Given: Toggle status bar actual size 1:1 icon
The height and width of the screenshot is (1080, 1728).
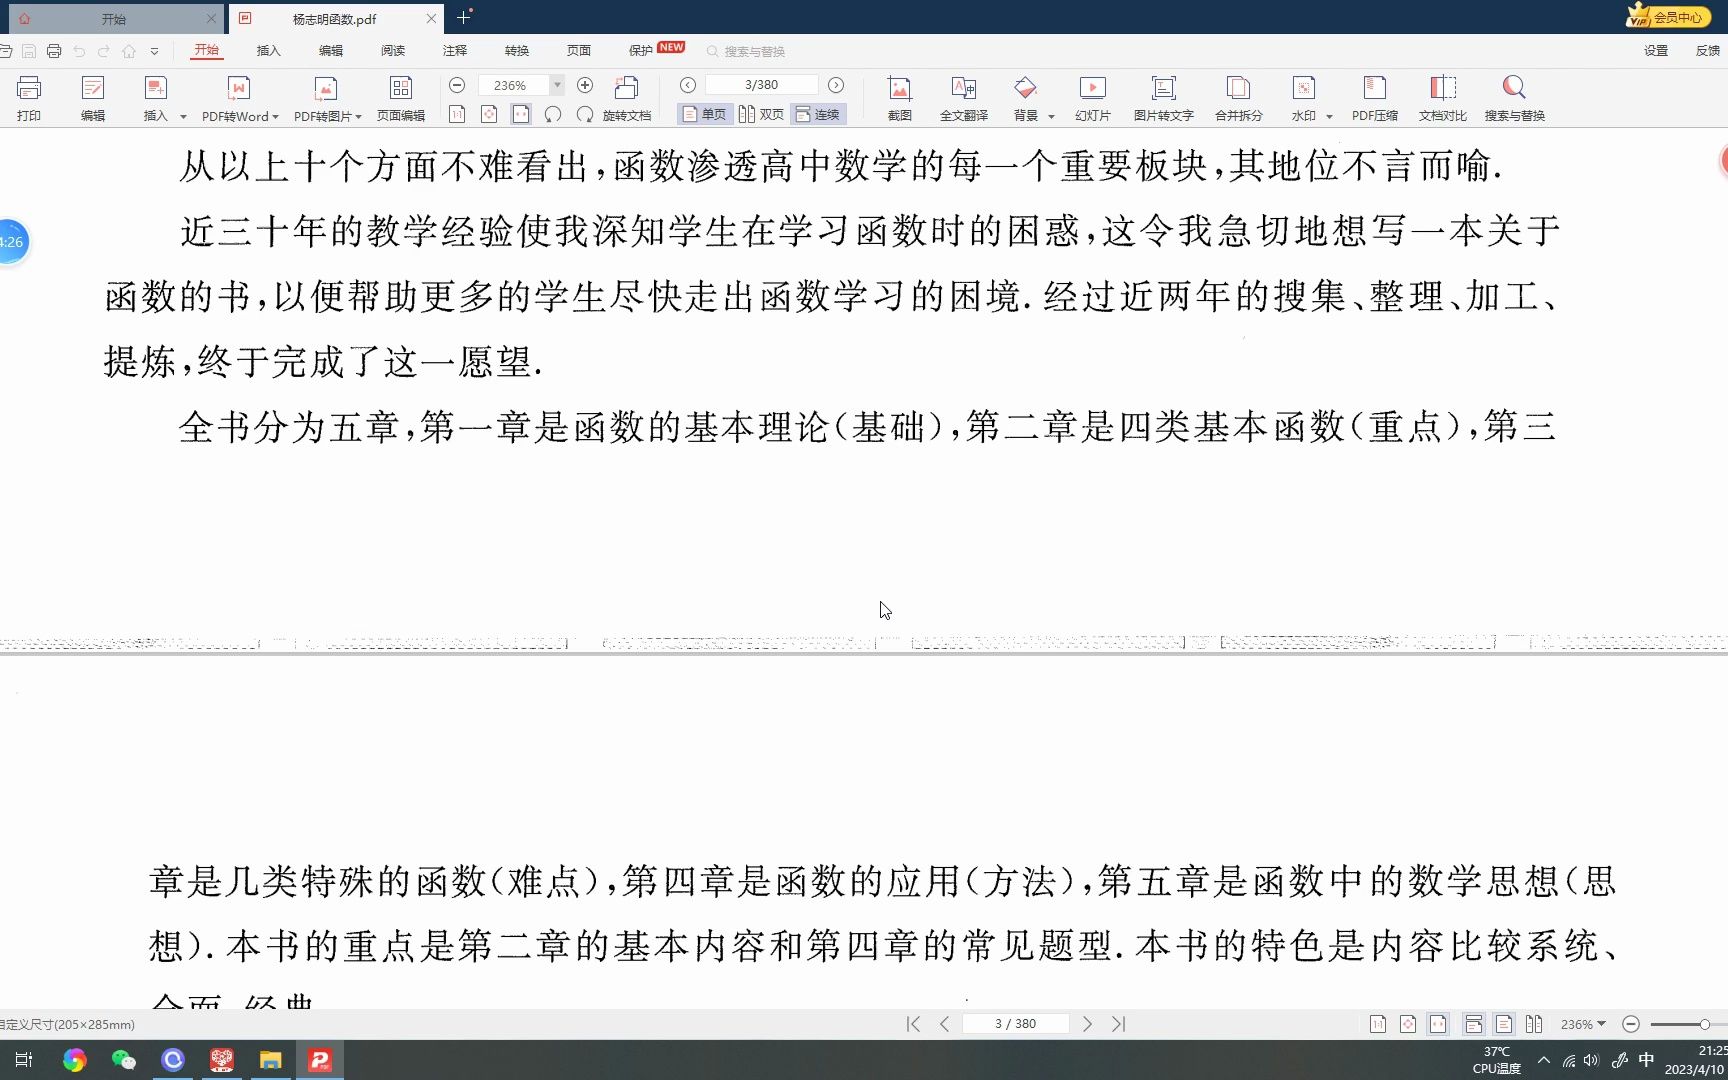Looking at the screenshot, I should click(x=1378, y=1024).
